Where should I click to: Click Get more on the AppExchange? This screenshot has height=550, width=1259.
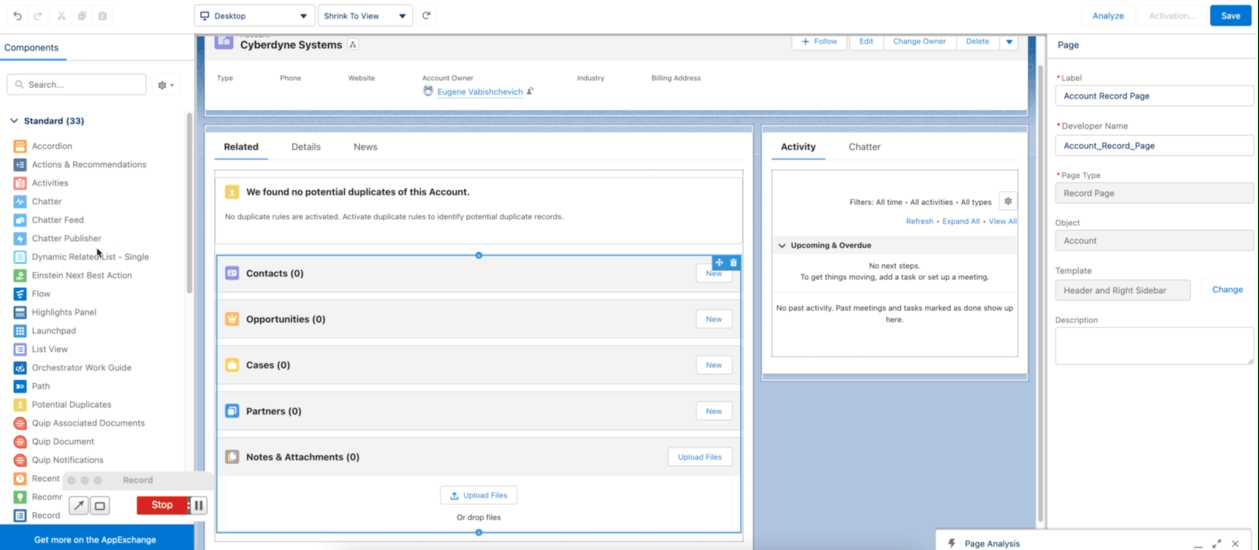[x=95, y=539]
